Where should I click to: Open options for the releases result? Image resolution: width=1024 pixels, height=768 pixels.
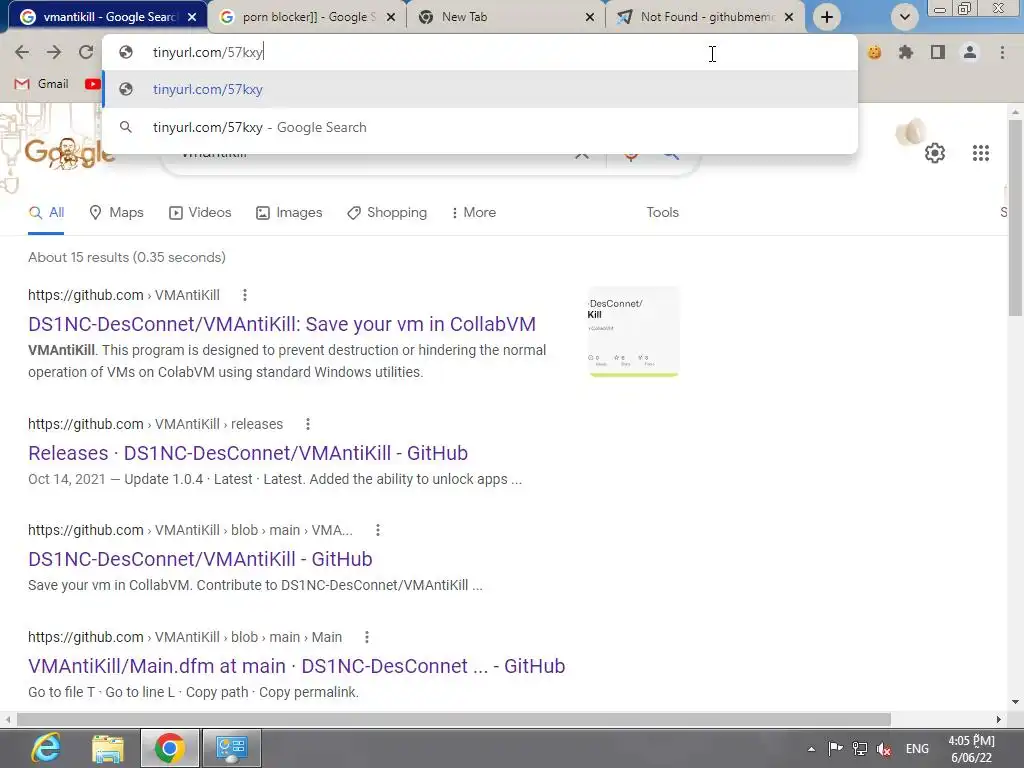pyautogui.click(x=308, y=424)
